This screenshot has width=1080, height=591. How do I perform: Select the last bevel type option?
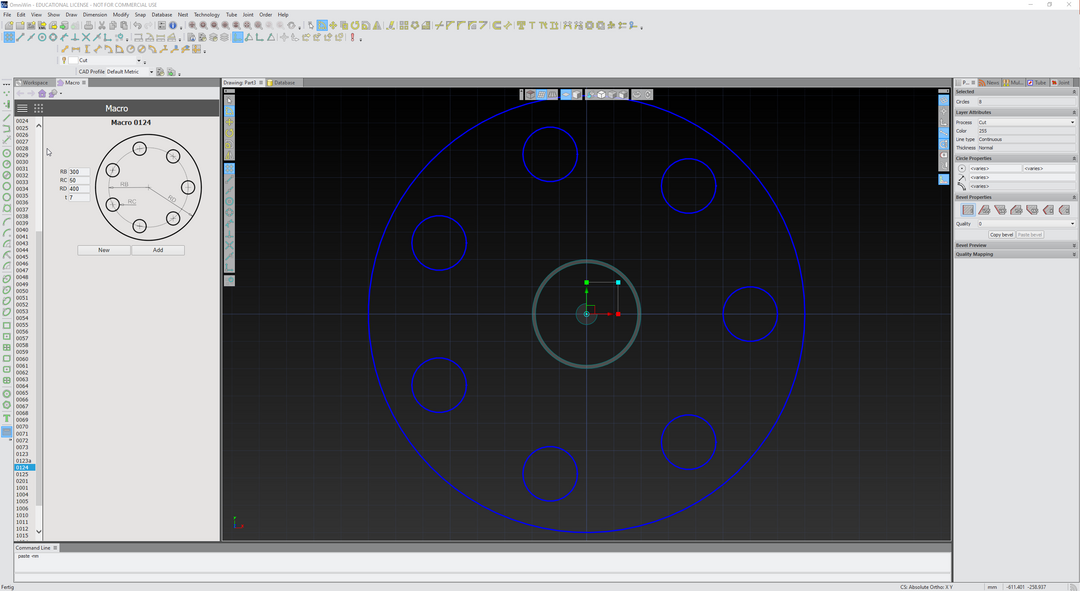pyautogui.click(x=1064, y=209)
